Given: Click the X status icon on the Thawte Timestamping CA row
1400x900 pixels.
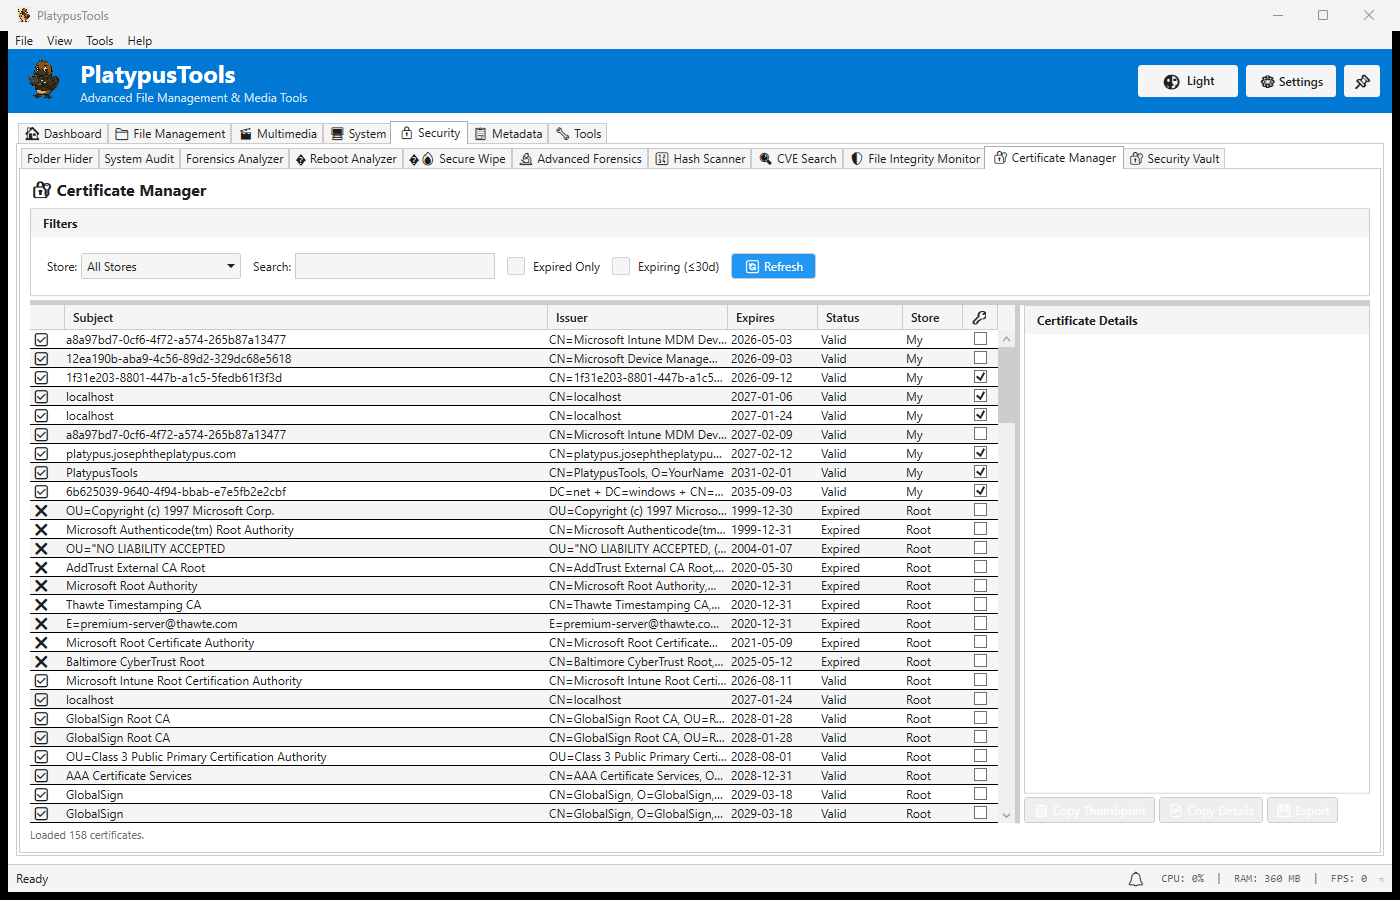Looking at the screenshot, I should point(40,604).
